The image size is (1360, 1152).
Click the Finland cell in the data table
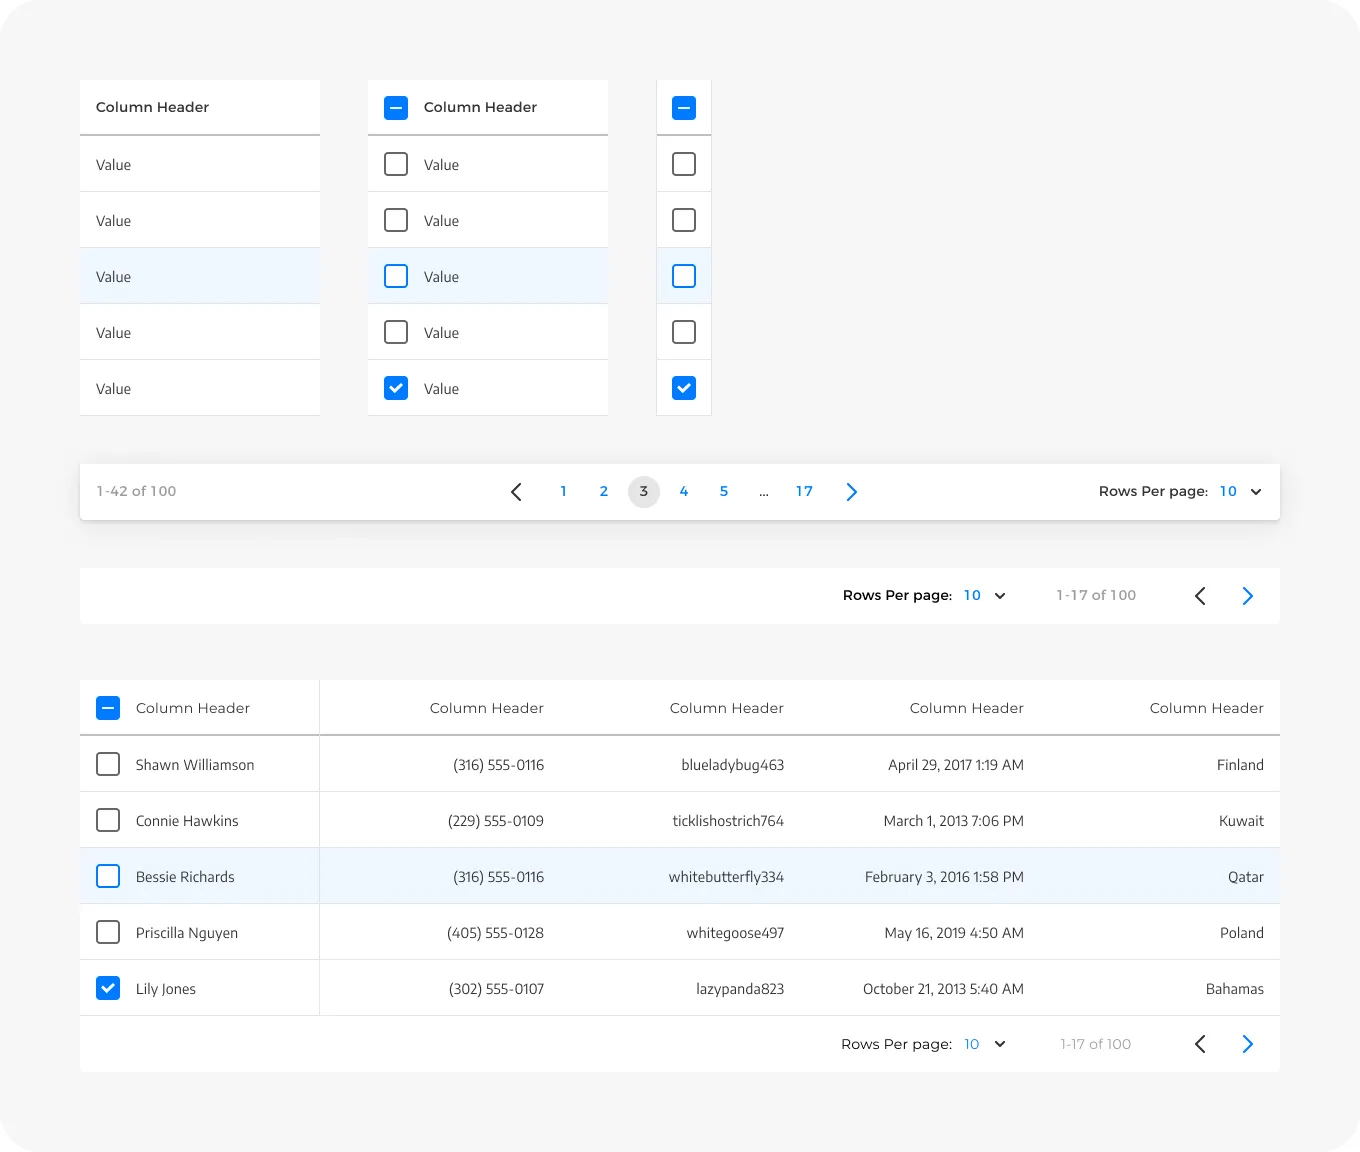[x=1239, y=765]
